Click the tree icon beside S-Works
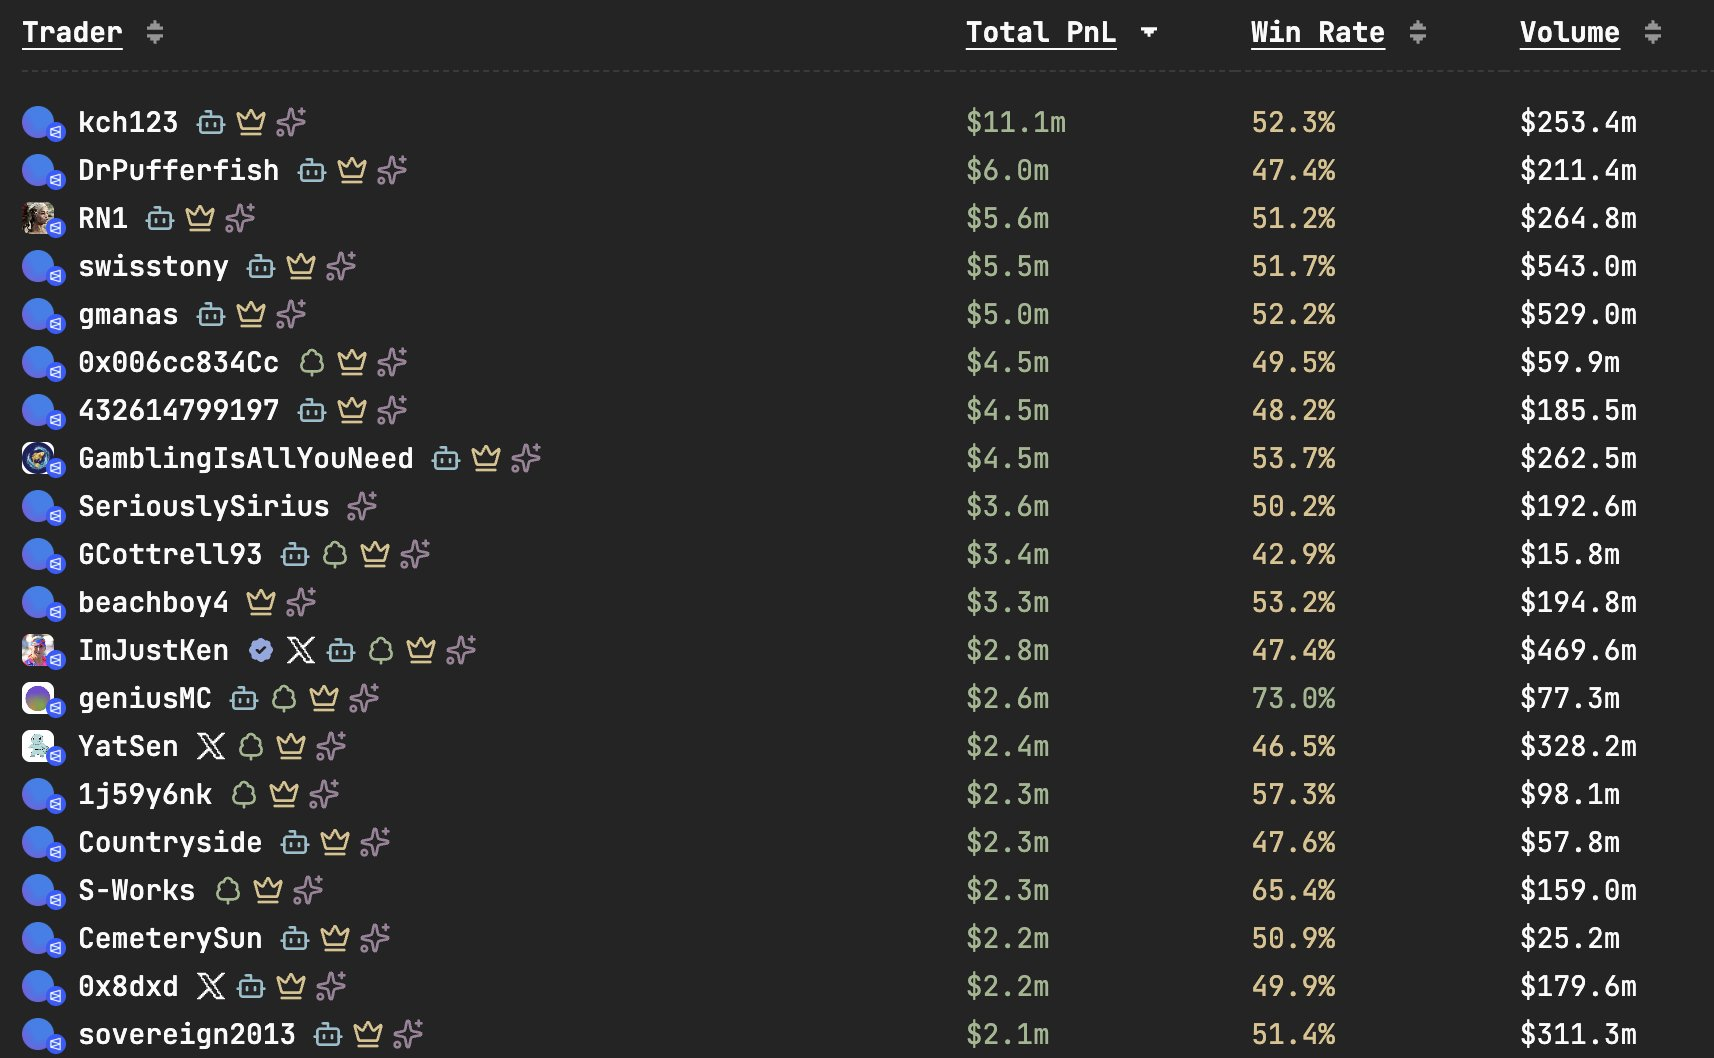Image resolution: width=1714 pixels, height=1058 pixels. (x=228, y=890)
